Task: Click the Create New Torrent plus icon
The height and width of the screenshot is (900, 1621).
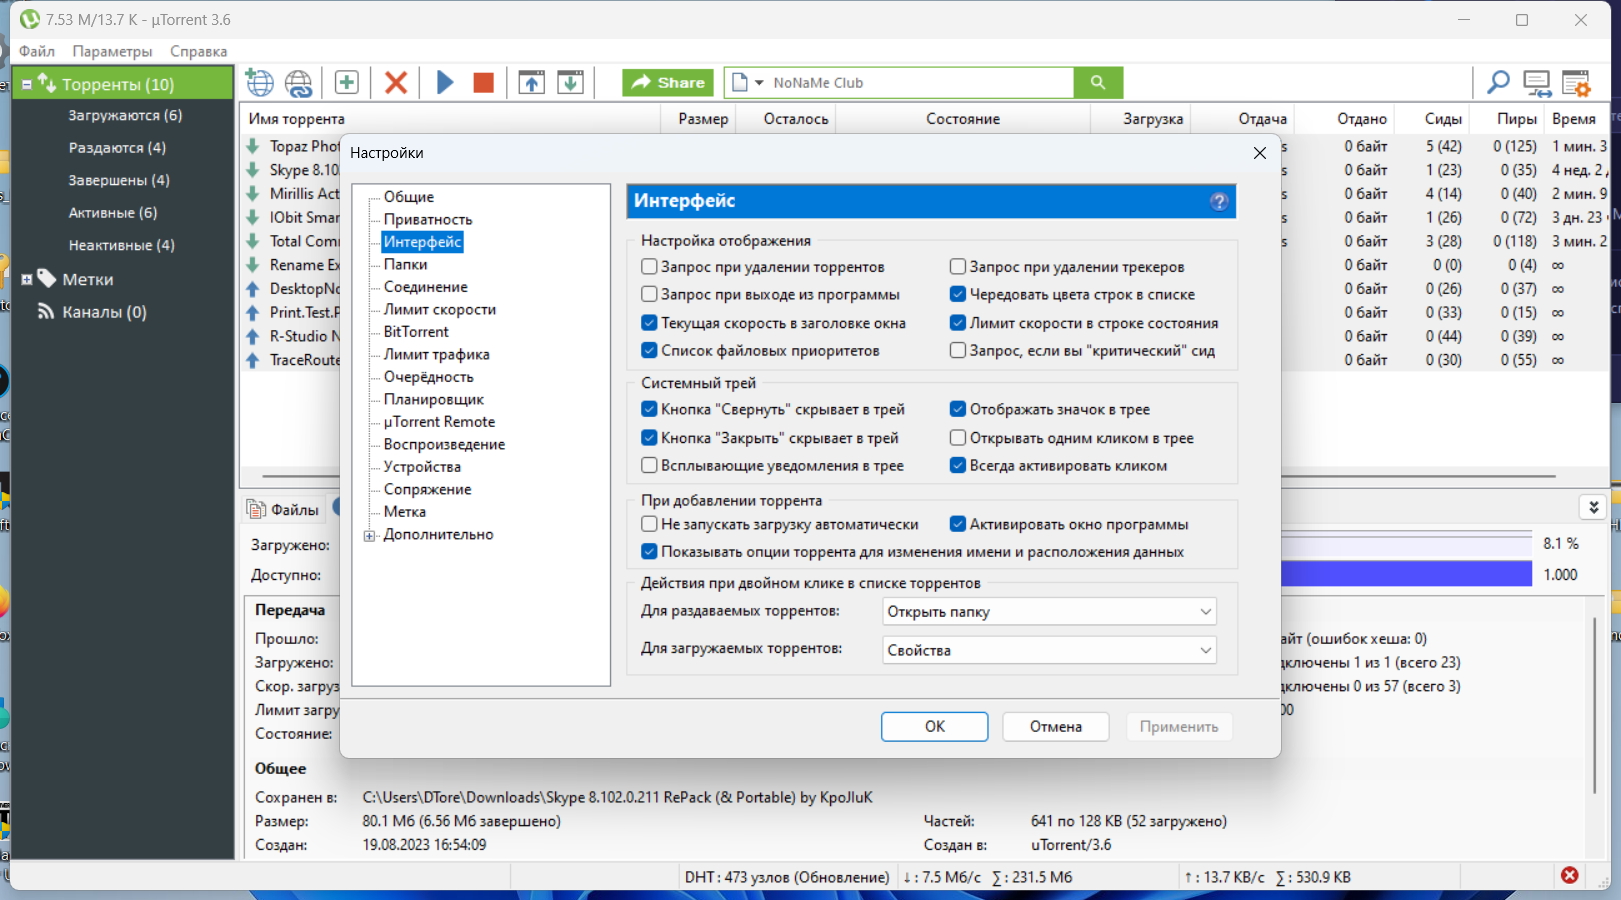Action: point(346,83)
